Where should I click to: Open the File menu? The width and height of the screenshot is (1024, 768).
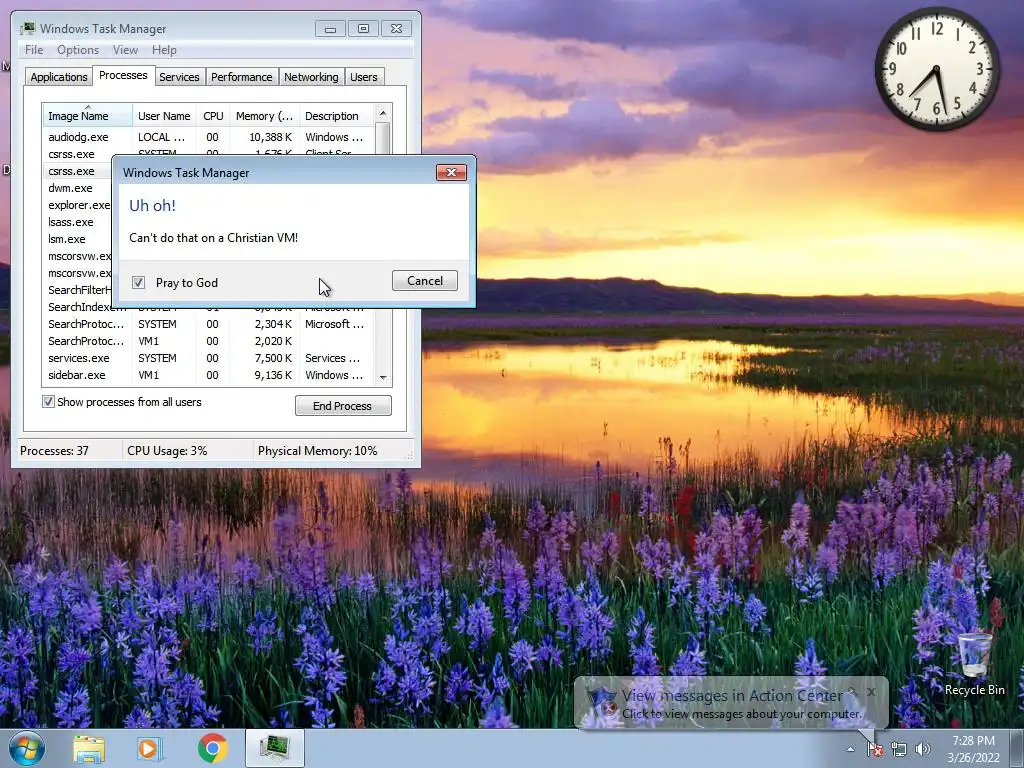coord(34,50)
